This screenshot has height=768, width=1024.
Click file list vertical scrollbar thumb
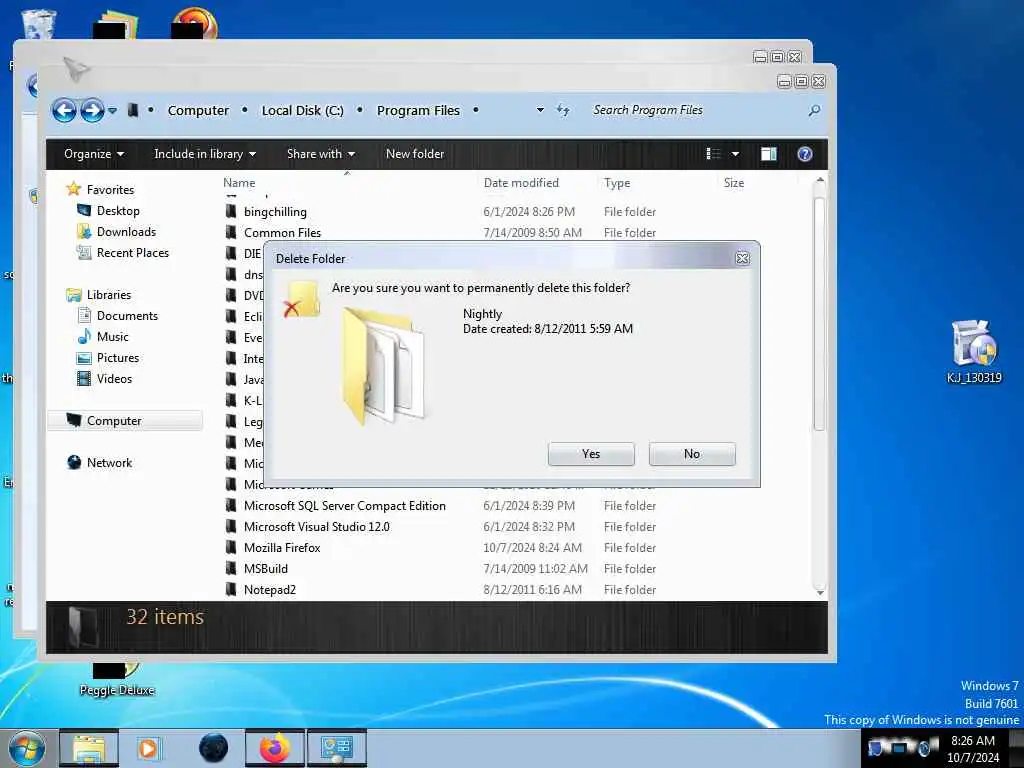[x=820, y=313]
